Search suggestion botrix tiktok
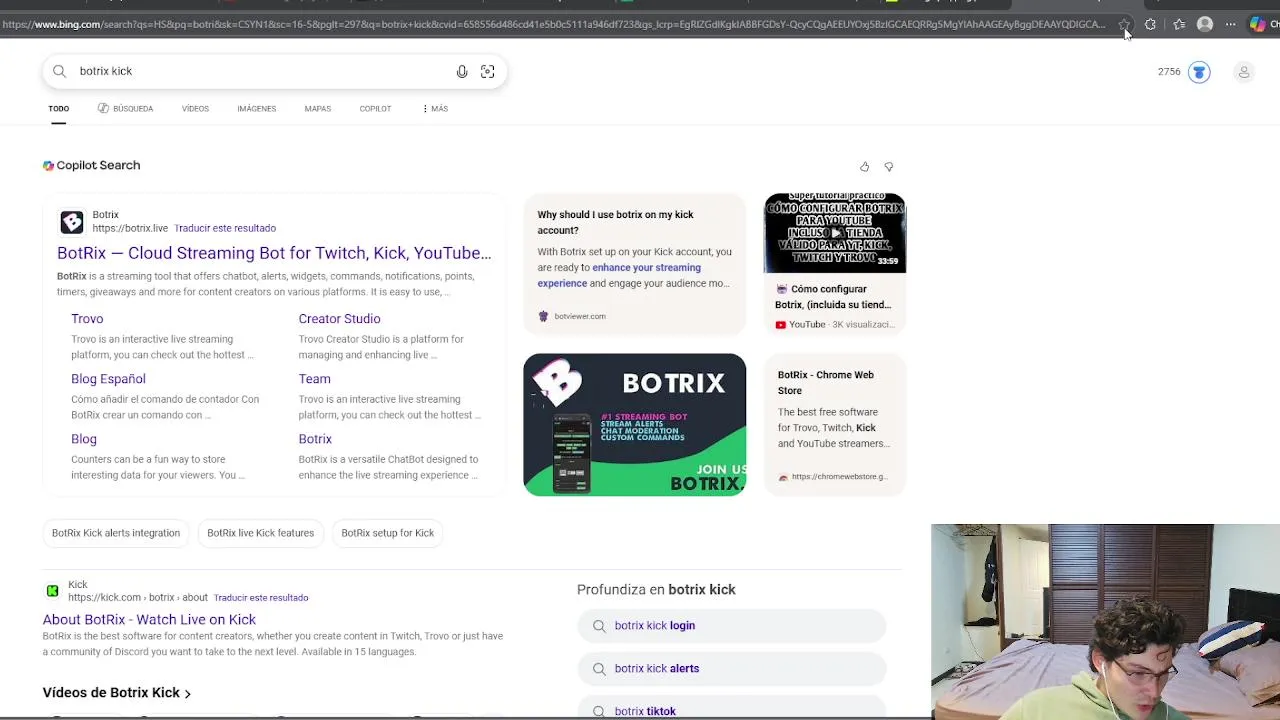 731,709
